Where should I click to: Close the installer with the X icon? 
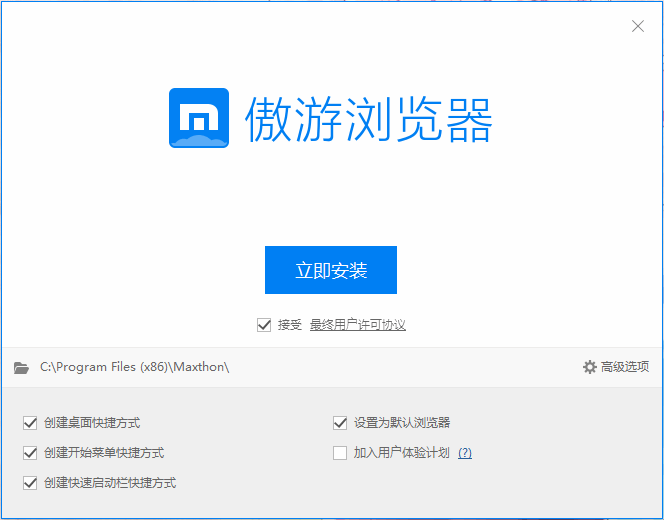(638, 26)
